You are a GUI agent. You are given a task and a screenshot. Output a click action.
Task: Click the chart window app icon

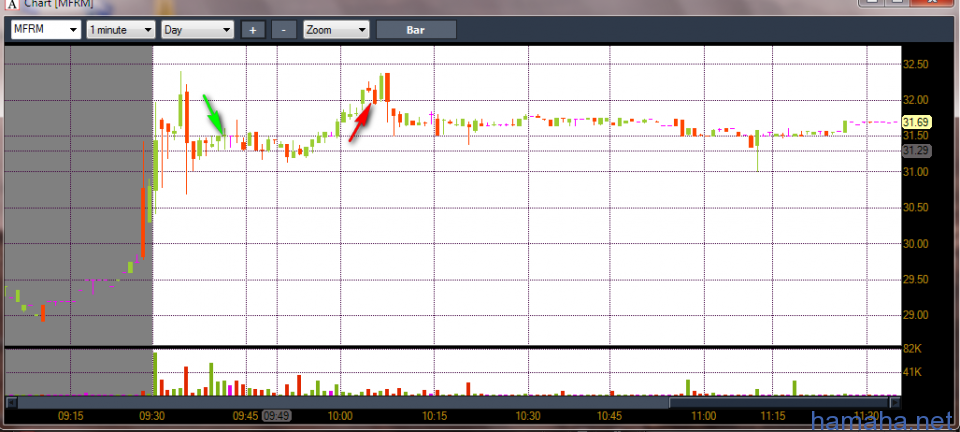click(12, 4)
